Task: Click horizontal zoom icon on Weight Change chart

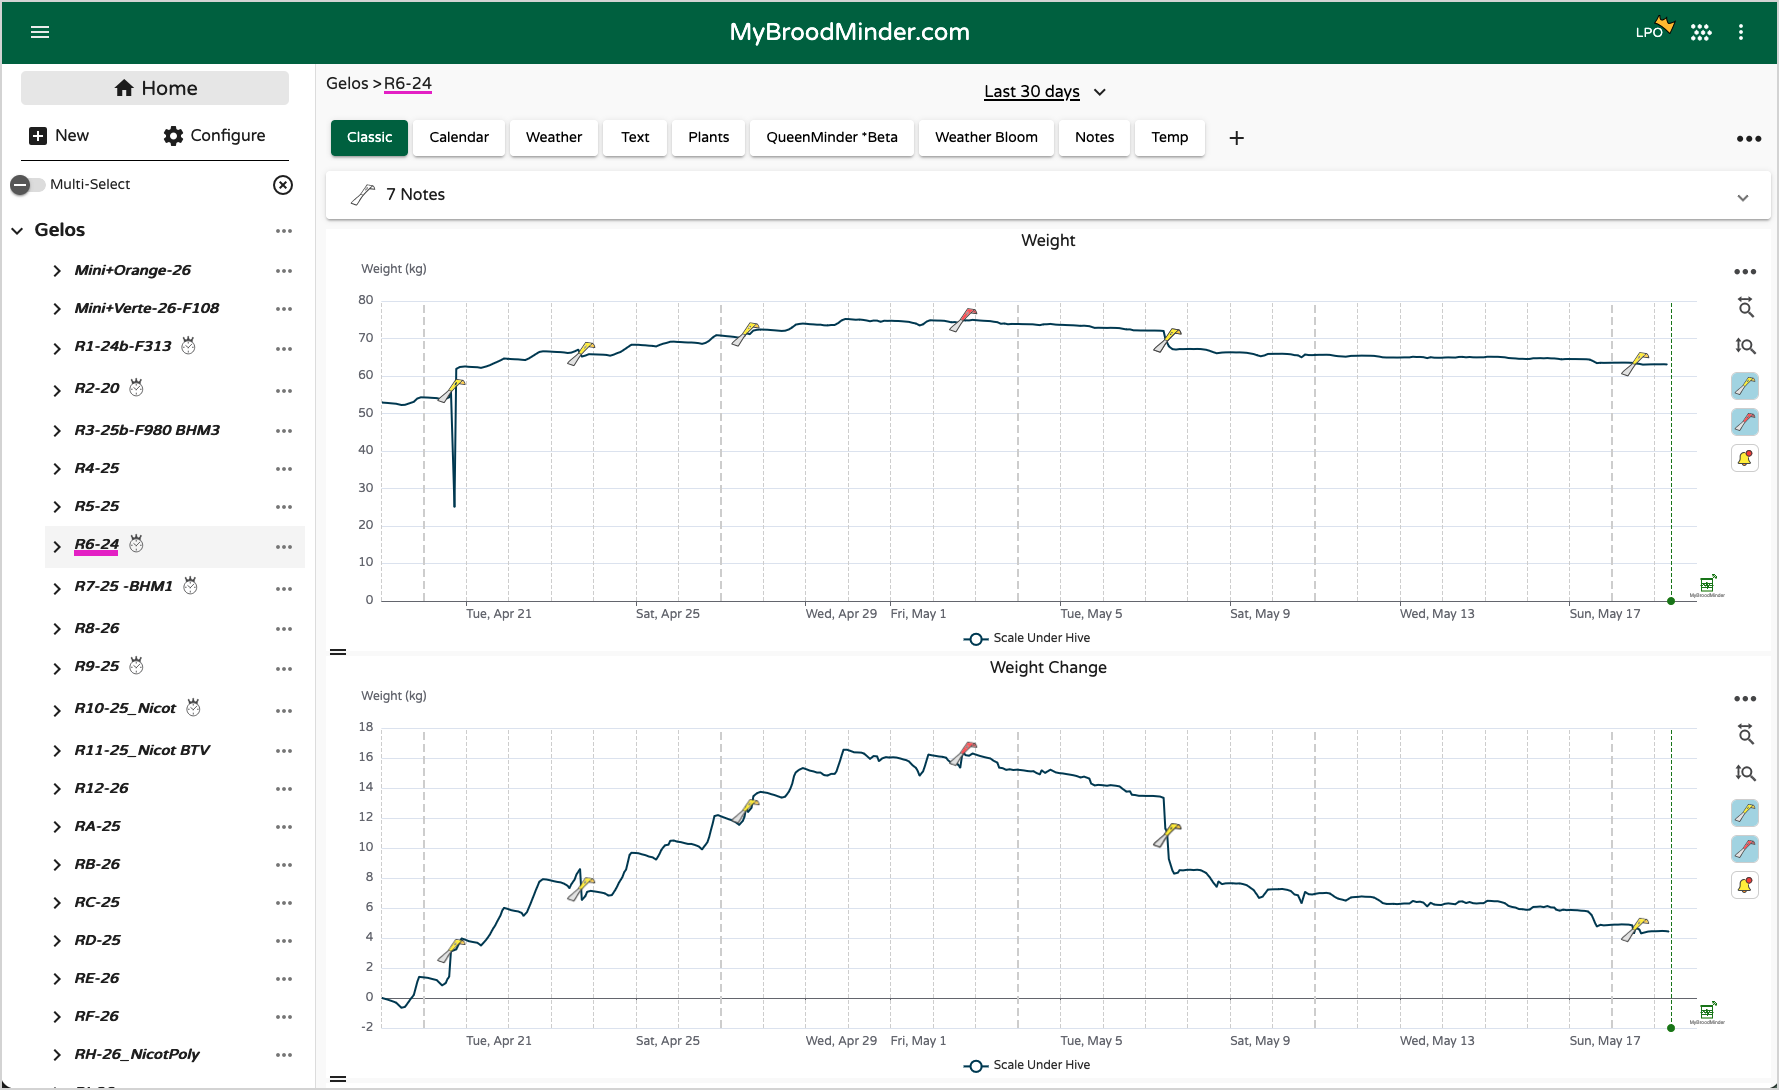Action: click(1745, 735)
